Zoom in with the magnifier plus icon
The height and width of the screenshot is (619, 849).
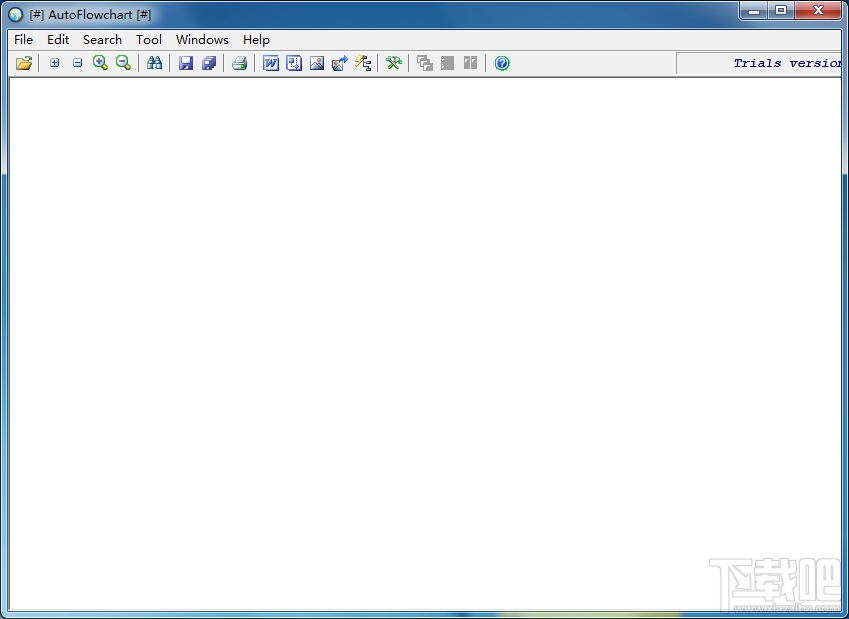pyautogui.click(x=100, y=63)
